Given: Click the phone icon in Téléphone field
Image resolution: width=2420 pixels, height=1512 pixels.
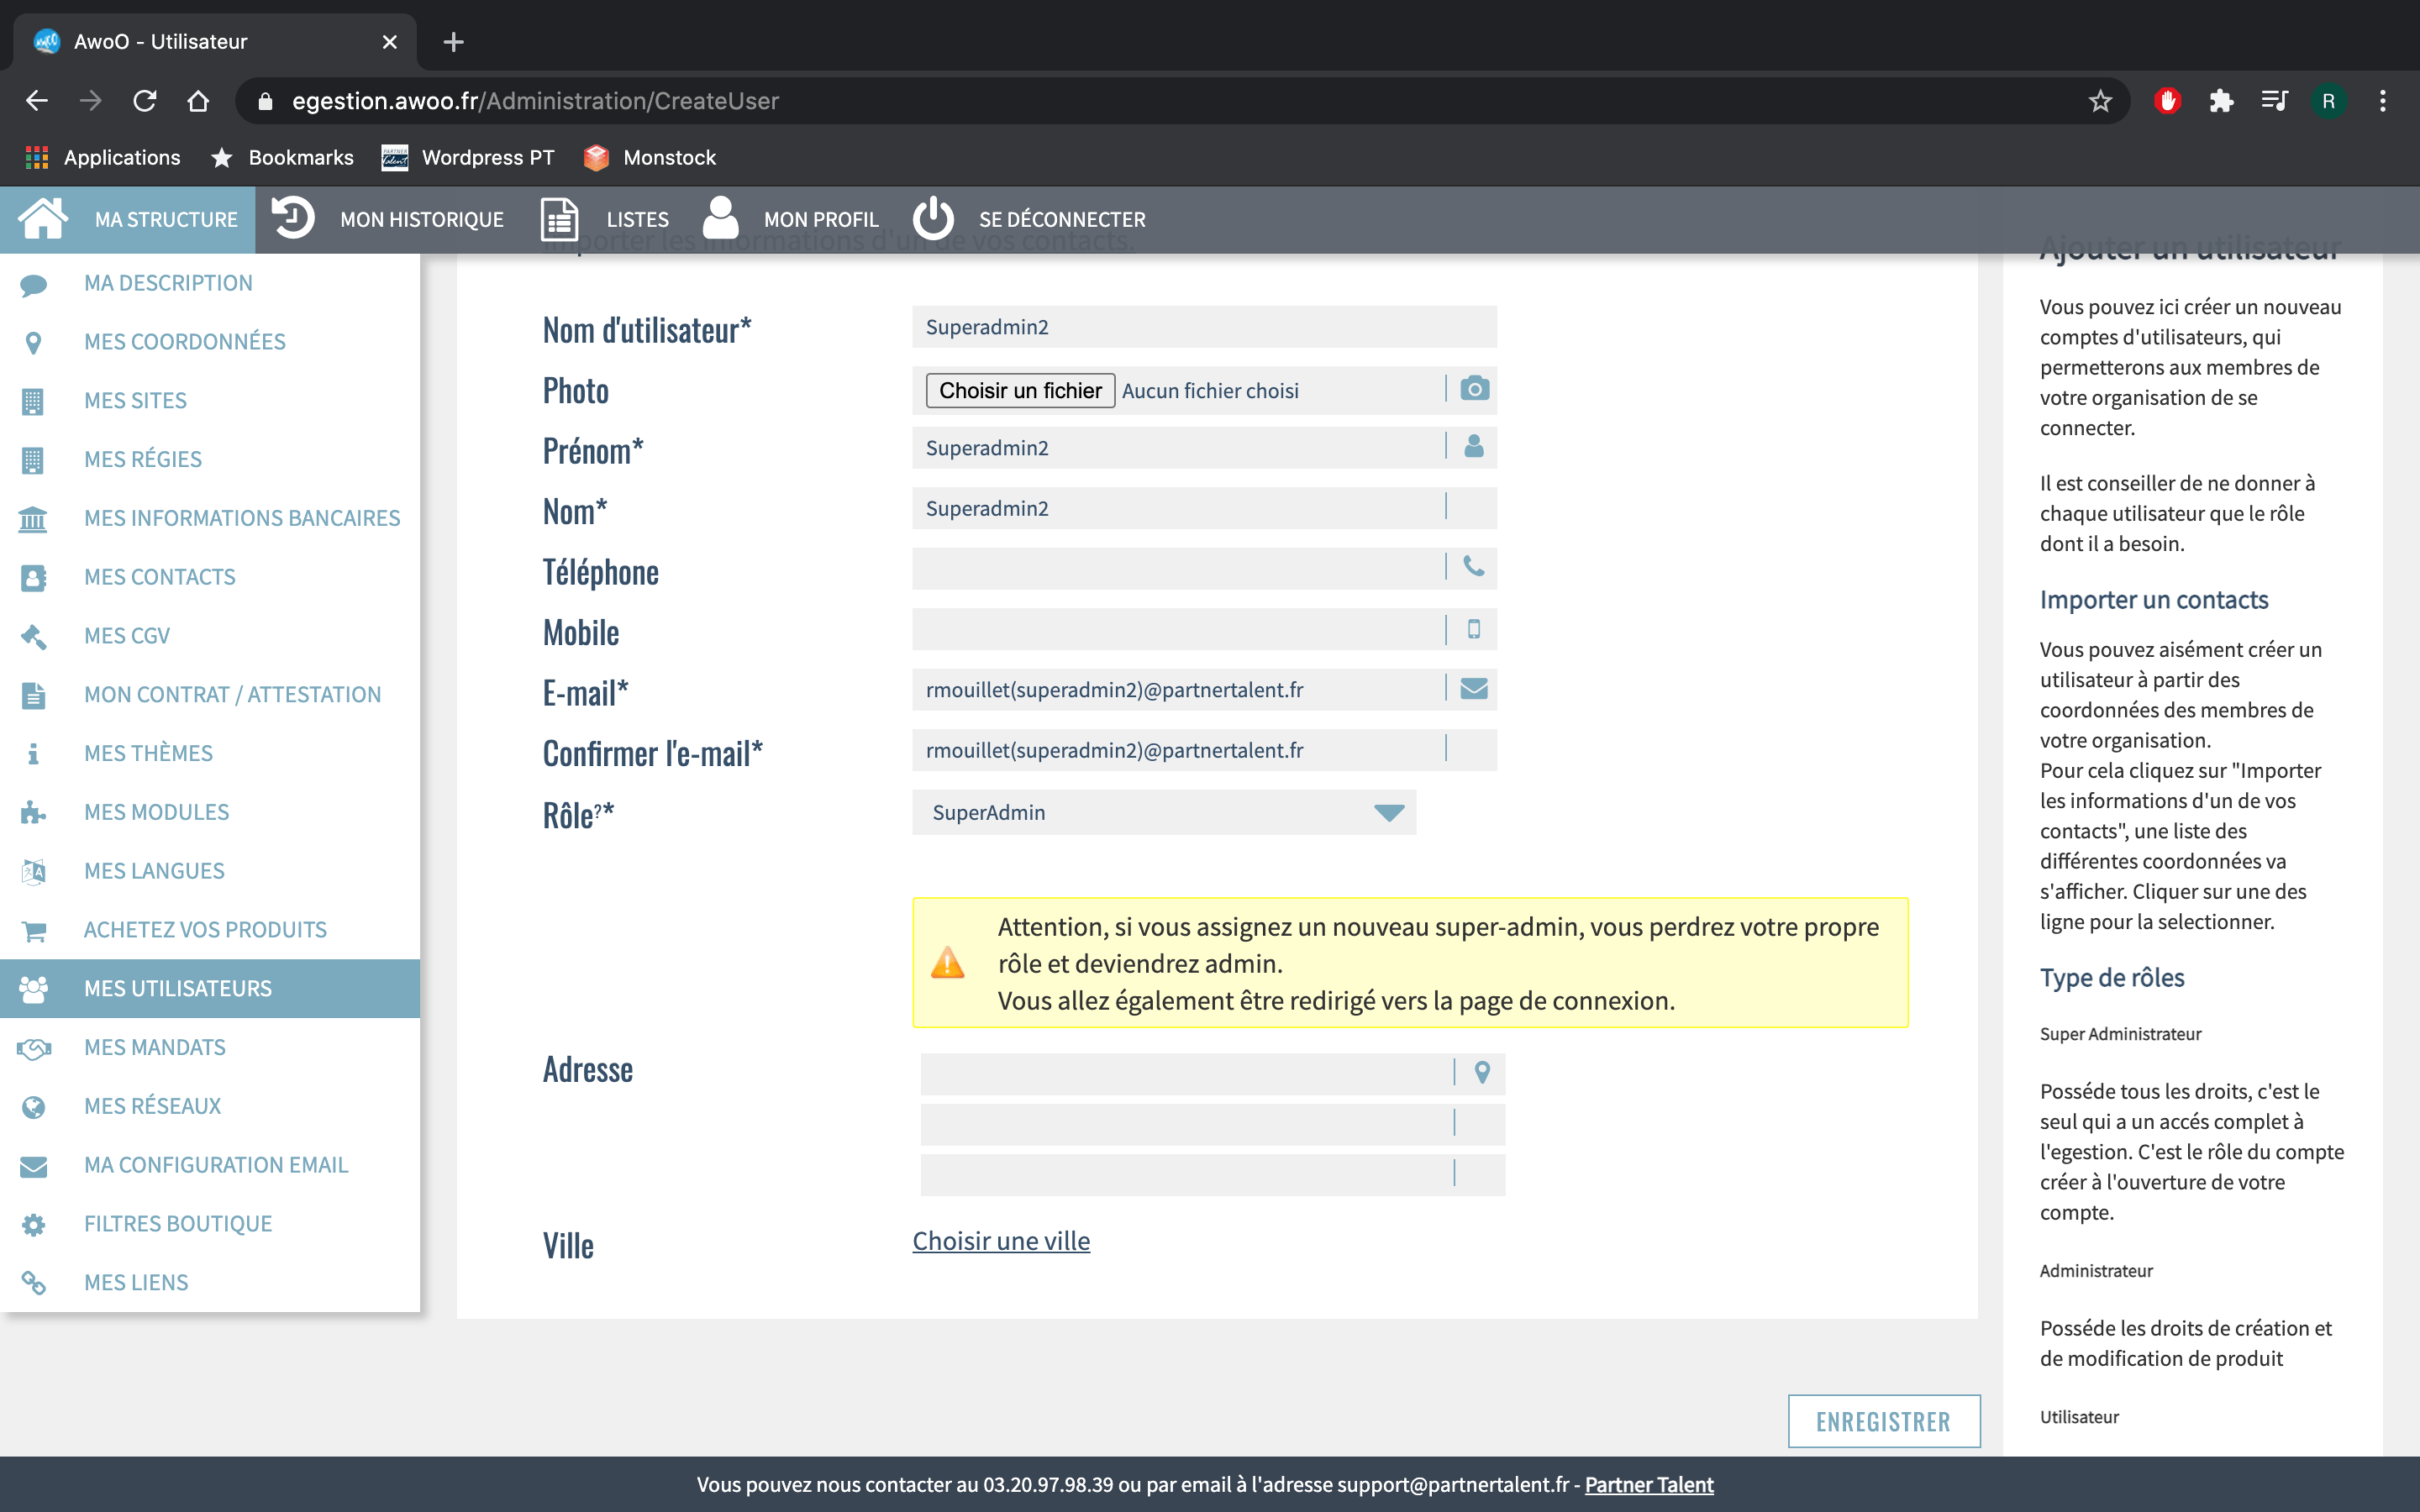Looking at the screenshot, I should coord(1474,567).
